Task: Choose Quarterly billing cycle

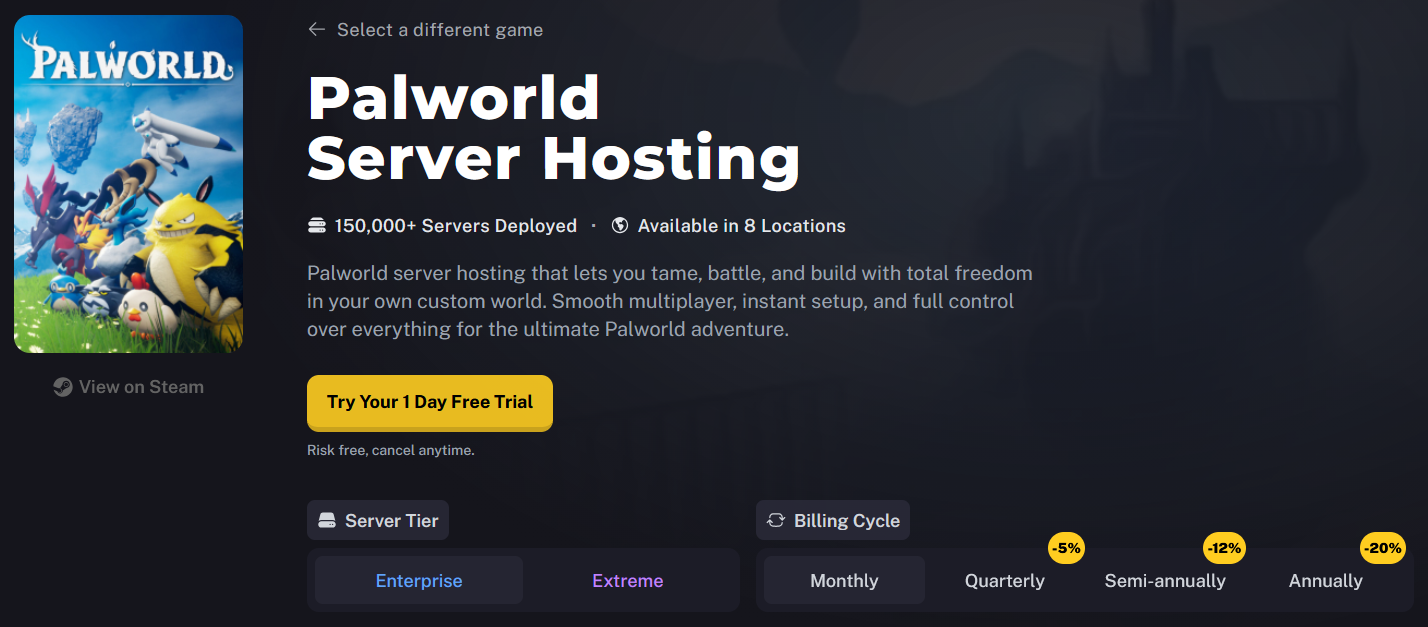Action: (1005, 581)
